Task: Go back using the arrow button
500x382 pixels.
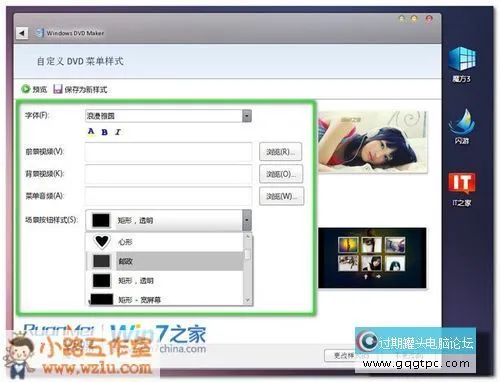Action: [x=22, y=33]
